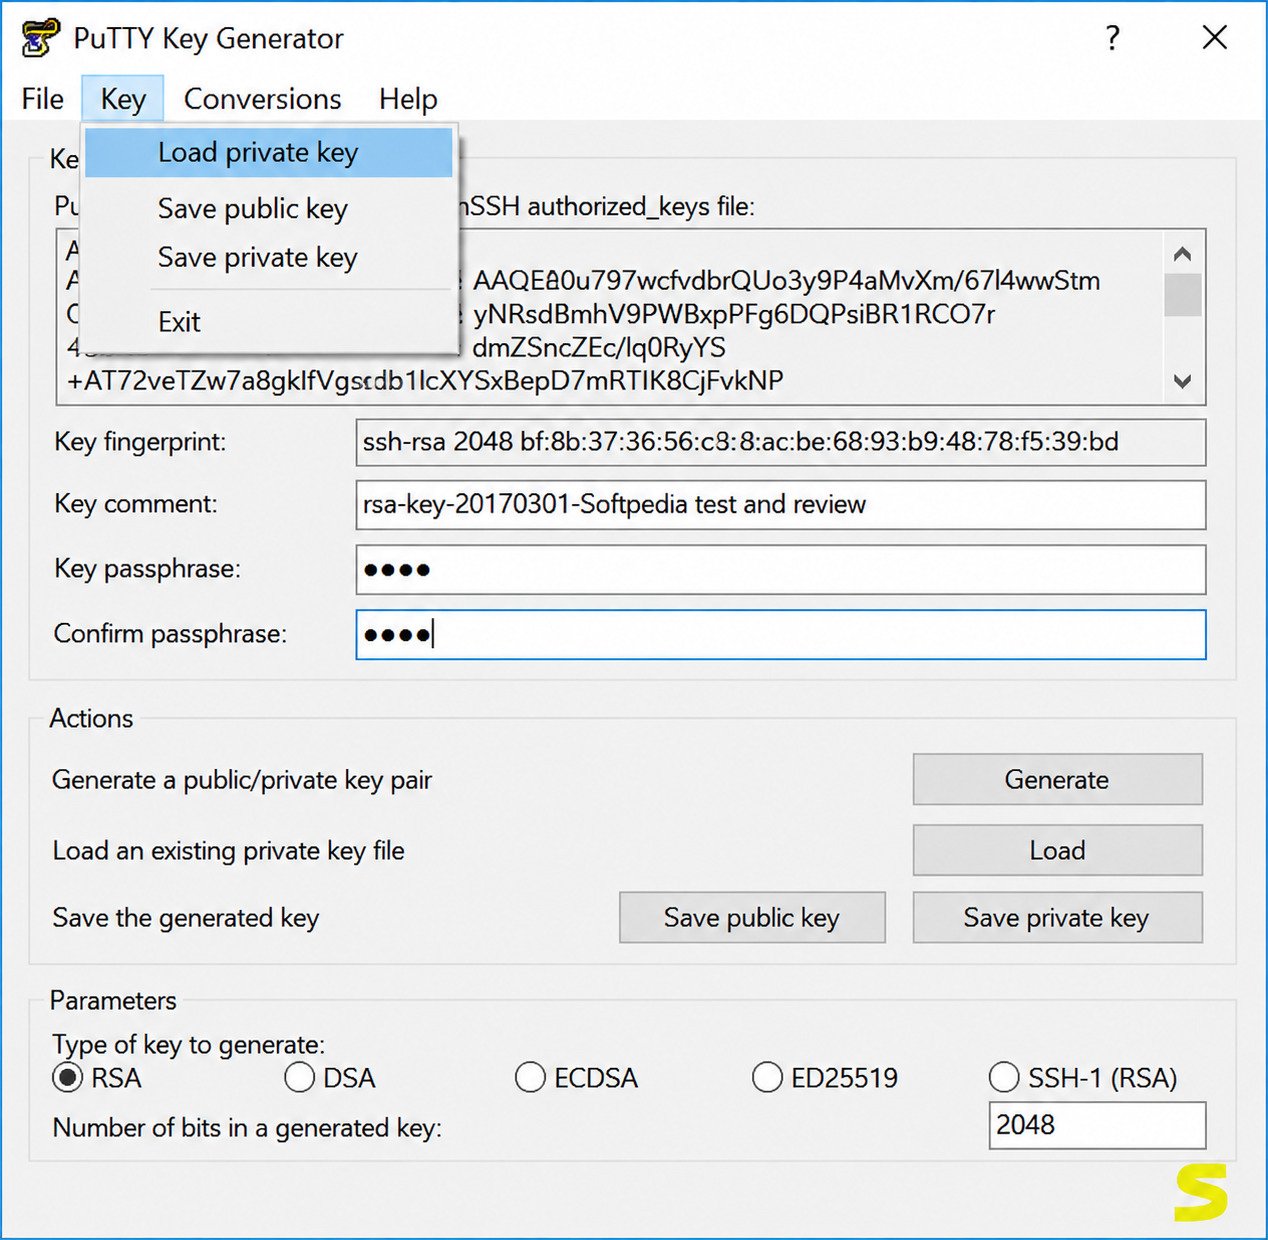
Task: Click the question mark help button in title bar
Action: pyautogui.click(x=1112, y=38)
